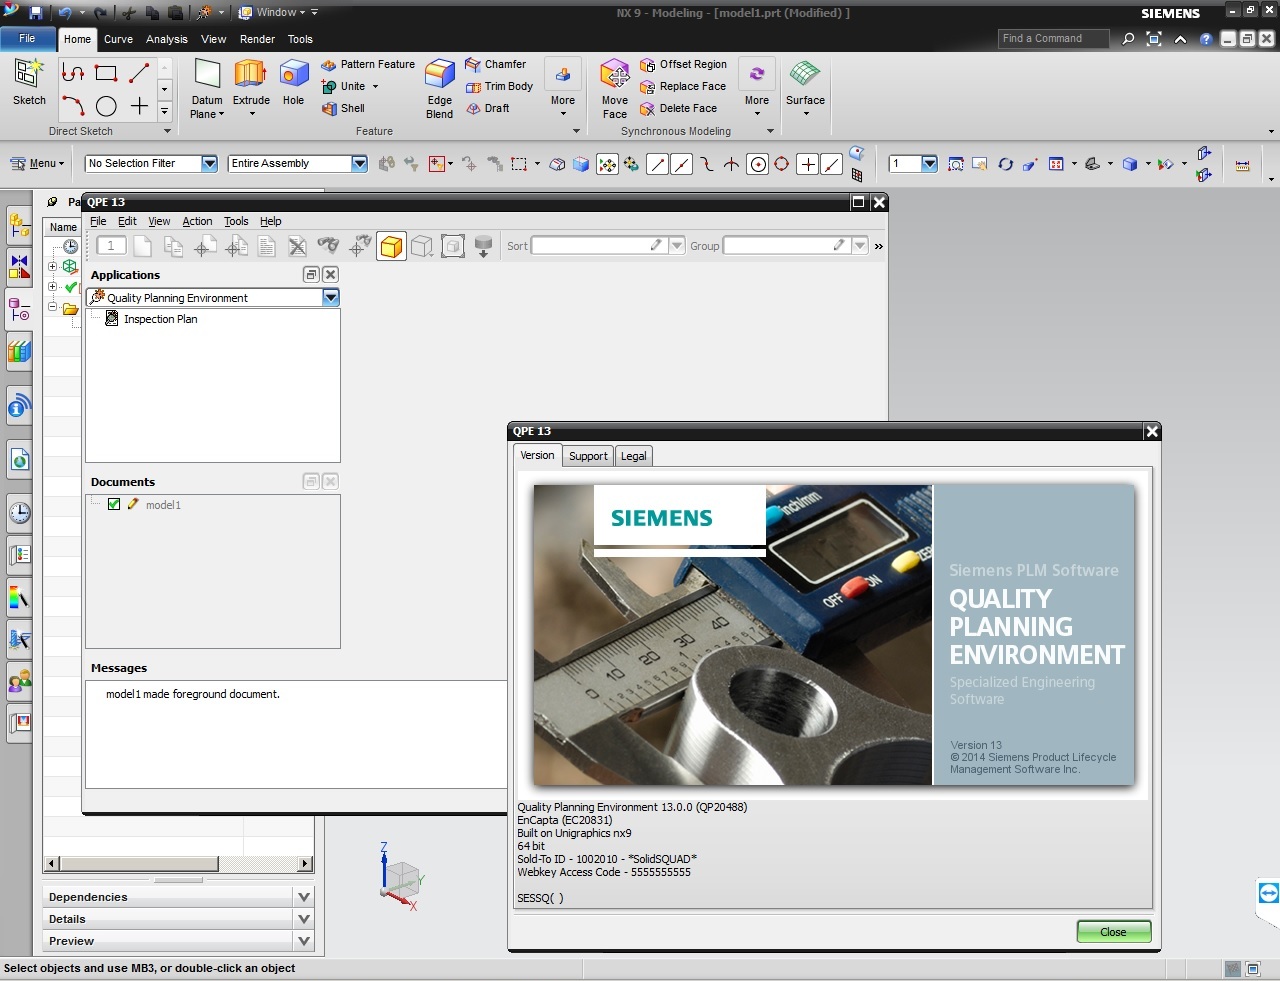Click the highlighted yellow cube icon in QPE toolbar

click(391, 246)
